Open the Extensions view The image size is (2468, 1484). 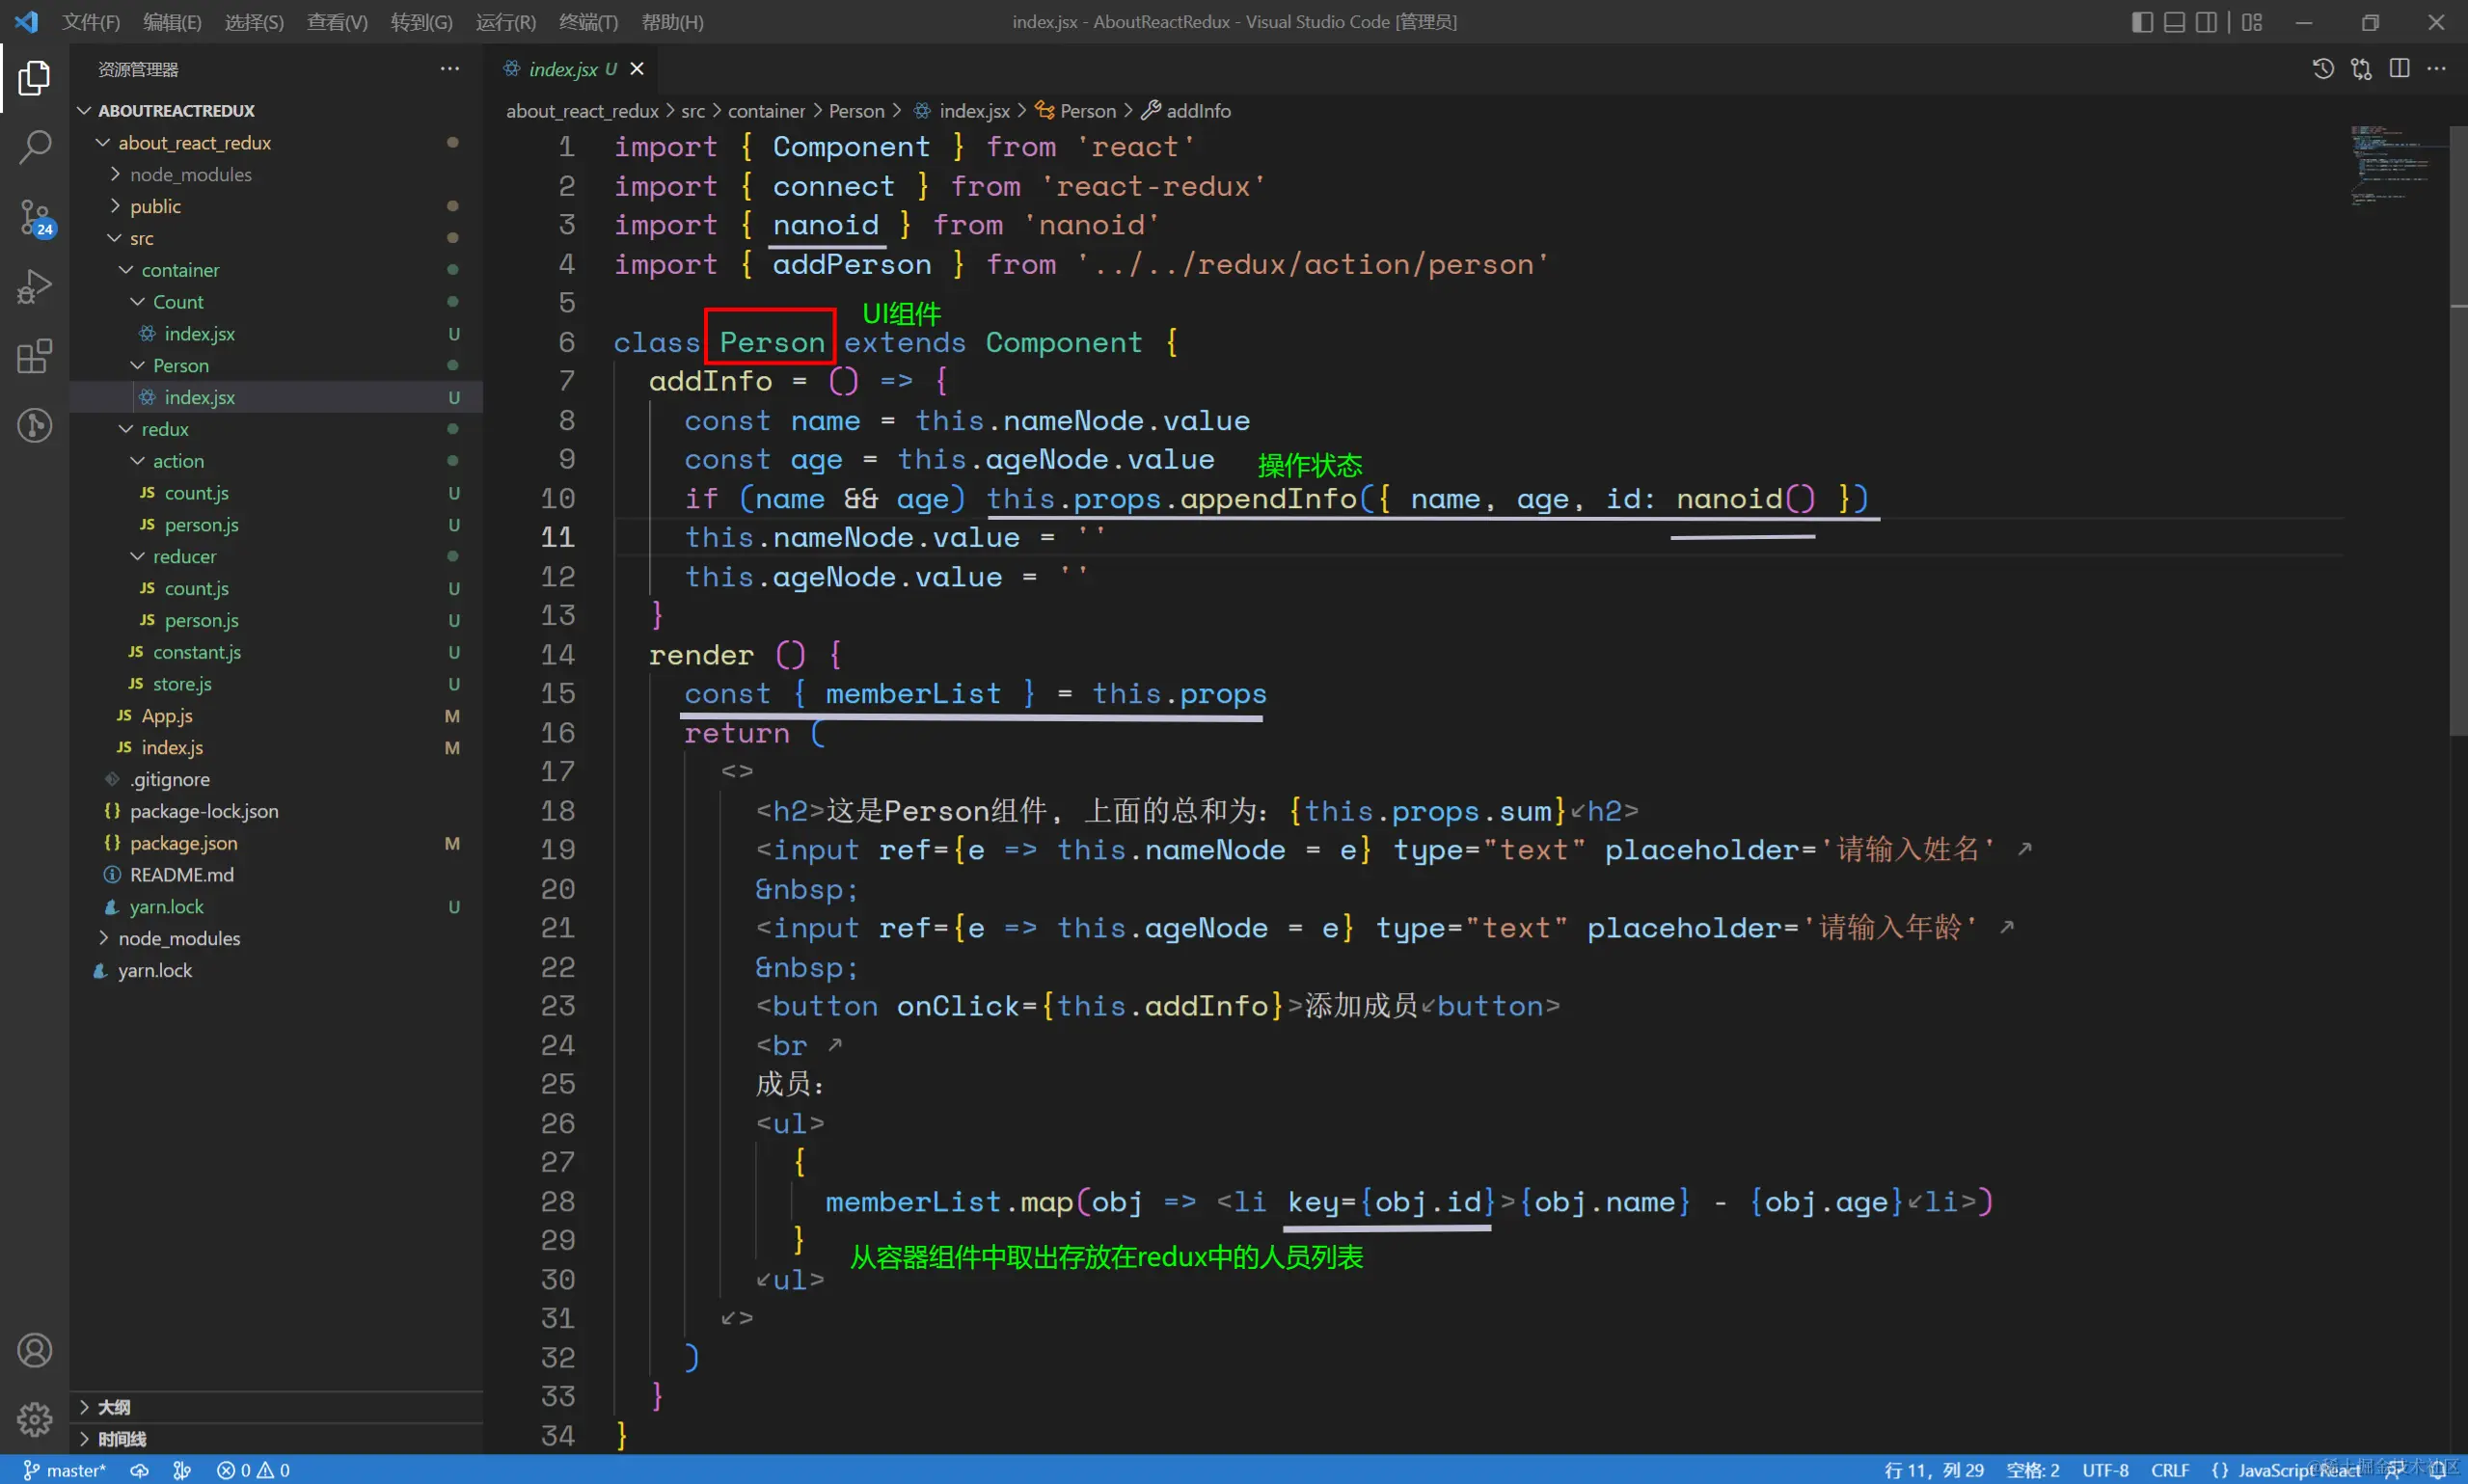(x=34, y=356)
